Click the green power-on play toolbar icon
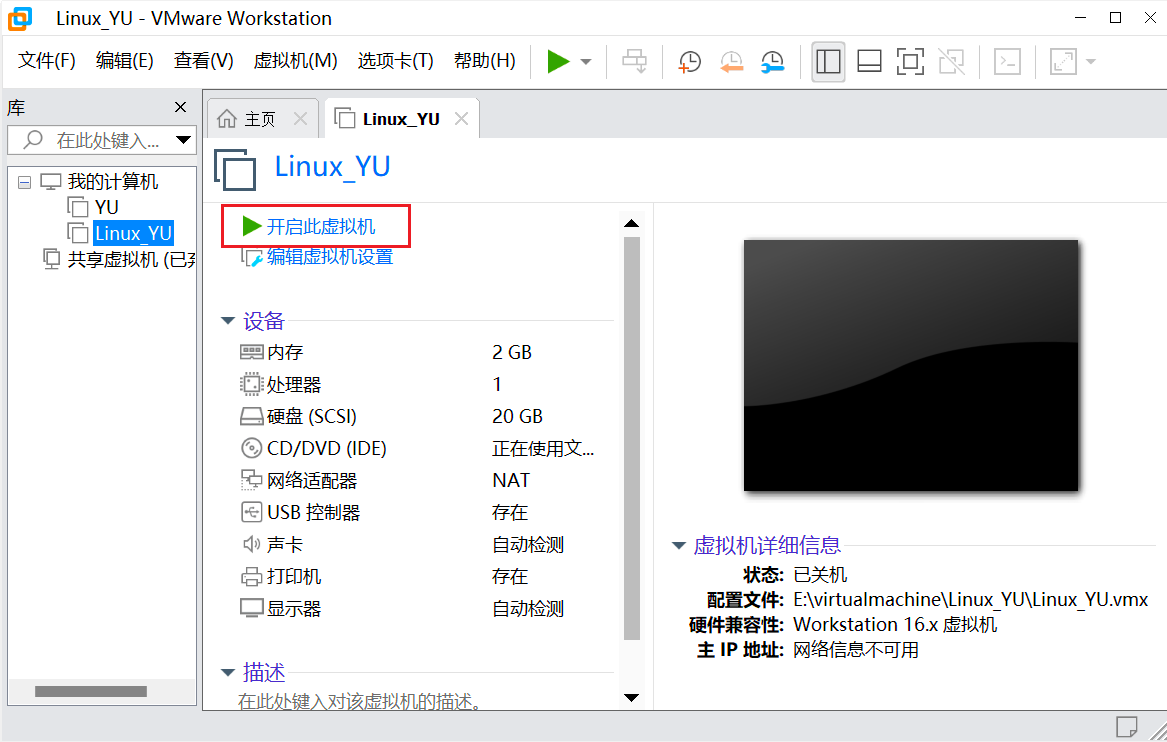The height and width of the screenshot is (742, 1167). 558,62
